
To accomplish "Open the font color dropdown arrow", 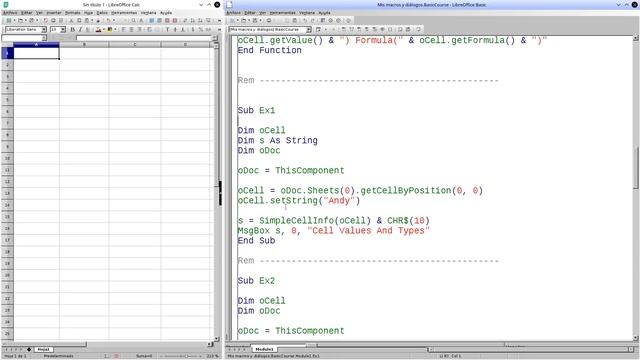I will pyautogui.click(x=104, y=29).
